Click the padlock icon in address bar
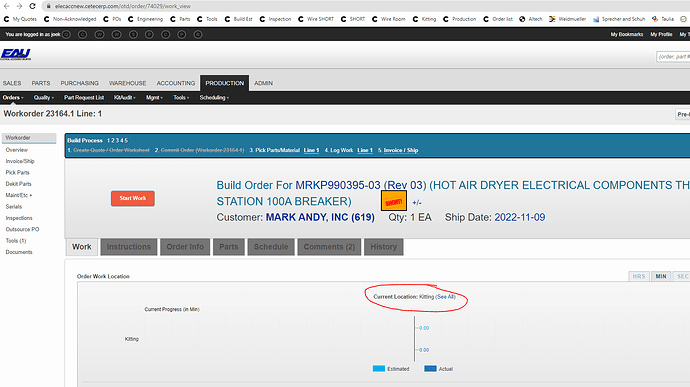This screenshot has width=690, height=387. coord(49,6)
